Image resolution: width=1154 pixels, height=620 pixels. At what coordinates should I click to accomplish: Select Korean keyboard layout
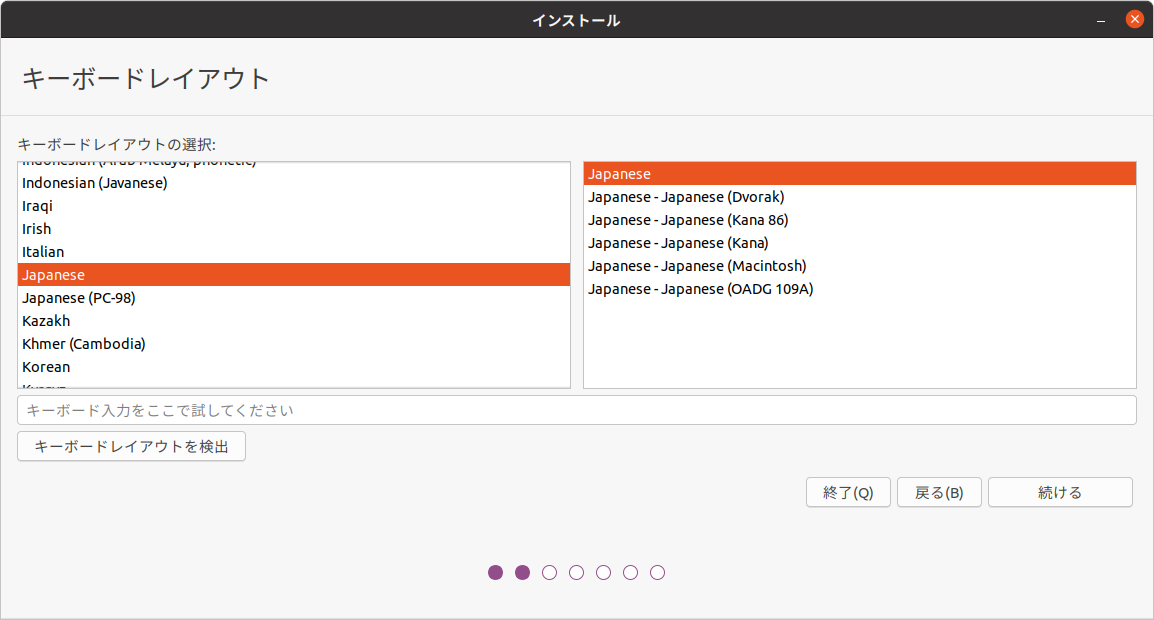[x=294, y=367]
